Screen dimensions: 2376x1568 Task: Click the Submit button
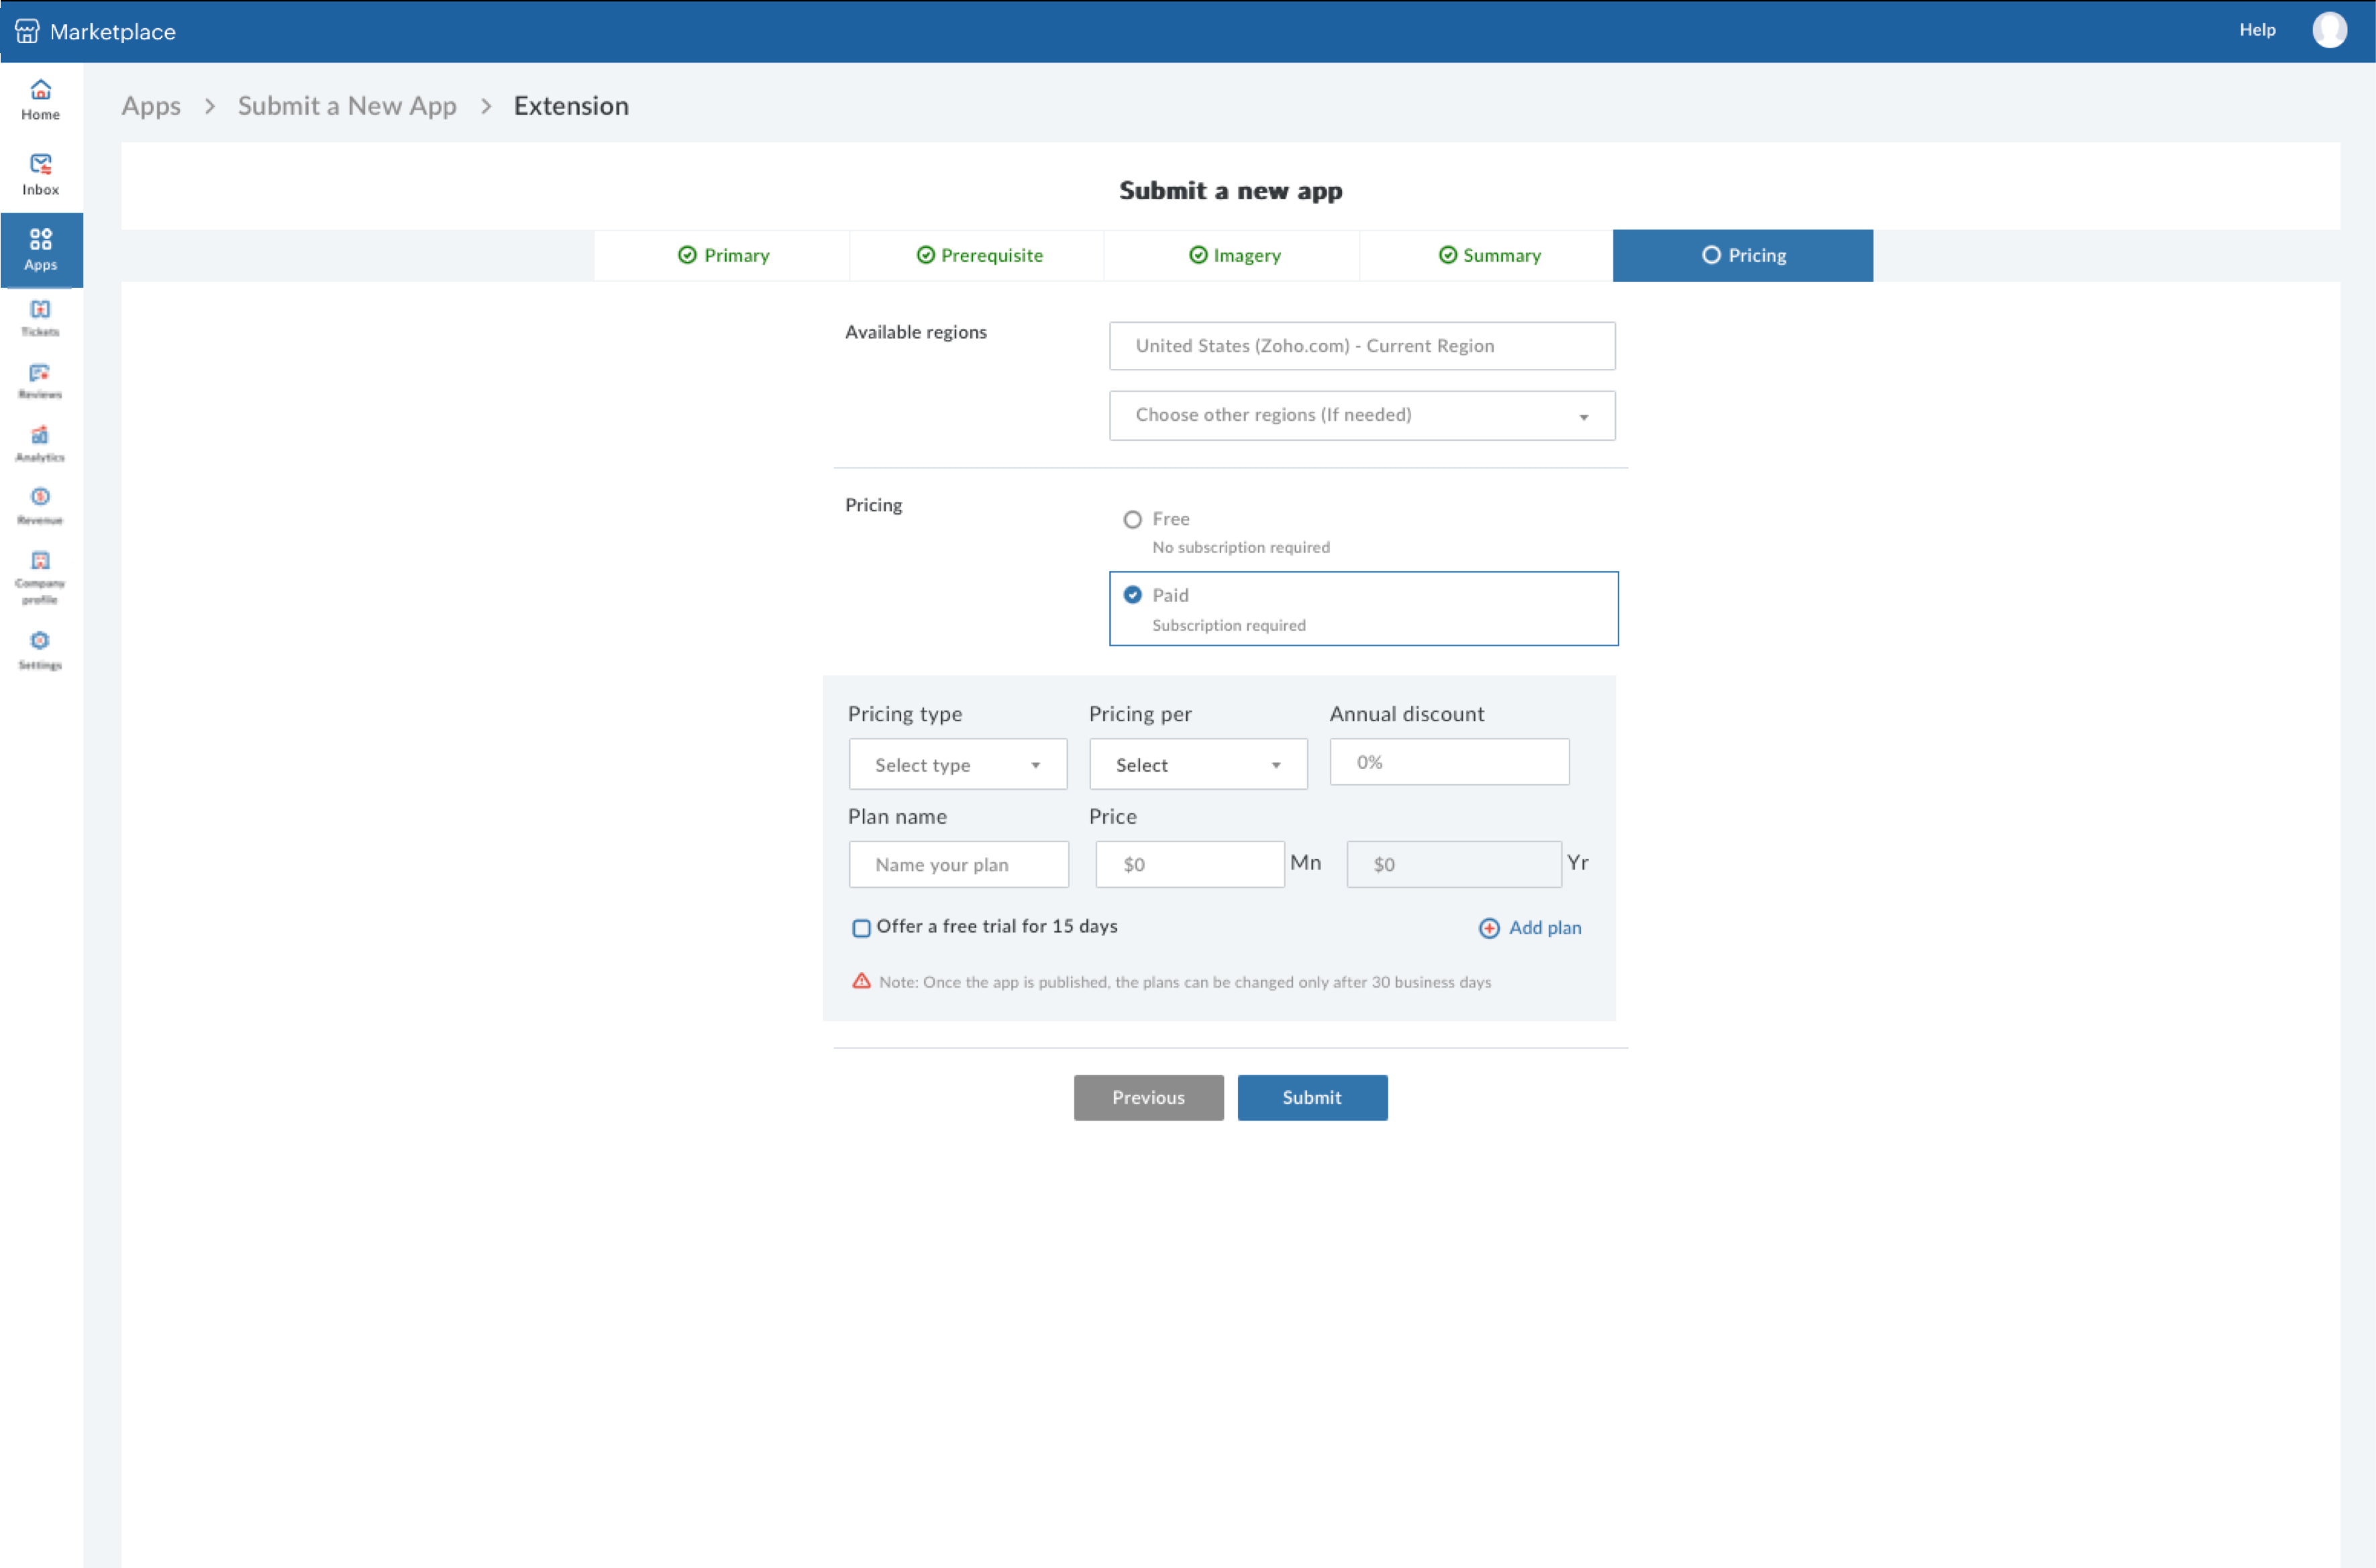coord(1311,1097)
